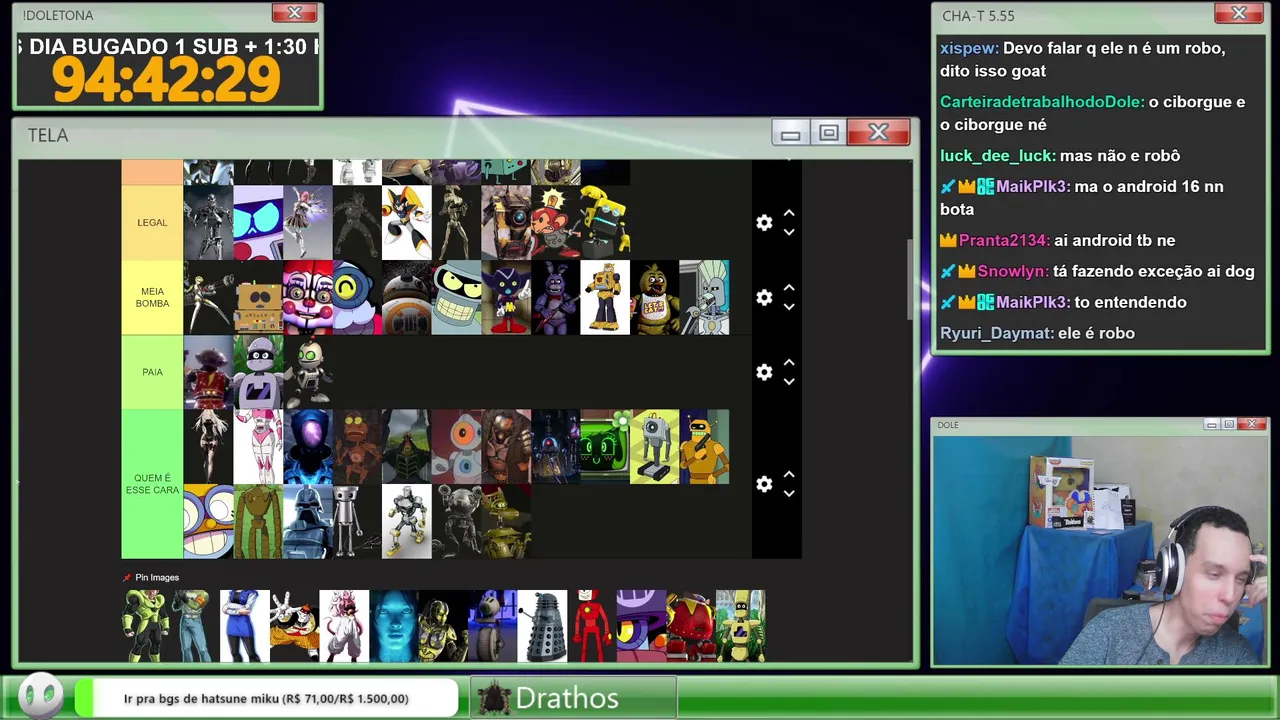
Task: Move the QUEM É ESSE CARA tier down
Action: click(x=789, y=493)
